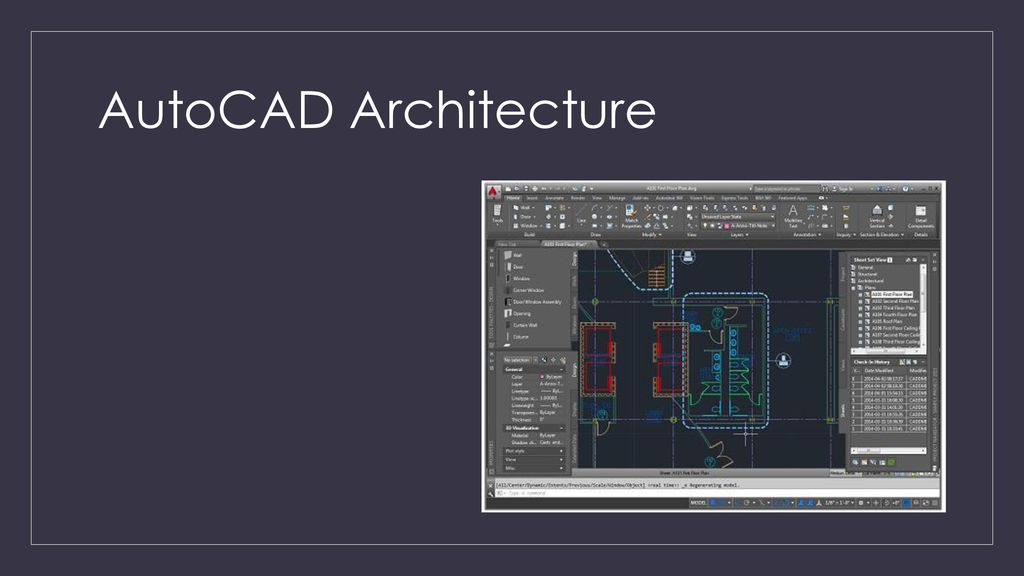The image size is (1024, 576).
Task: Switch to the Home ribbon tab
Action: [513, 198]
